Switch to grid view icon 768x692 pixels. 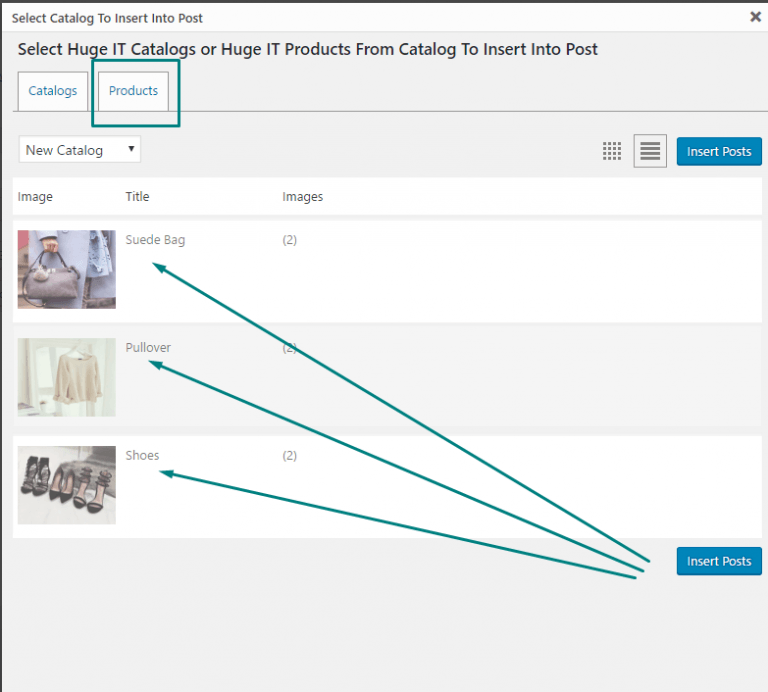tap(612, 151)
